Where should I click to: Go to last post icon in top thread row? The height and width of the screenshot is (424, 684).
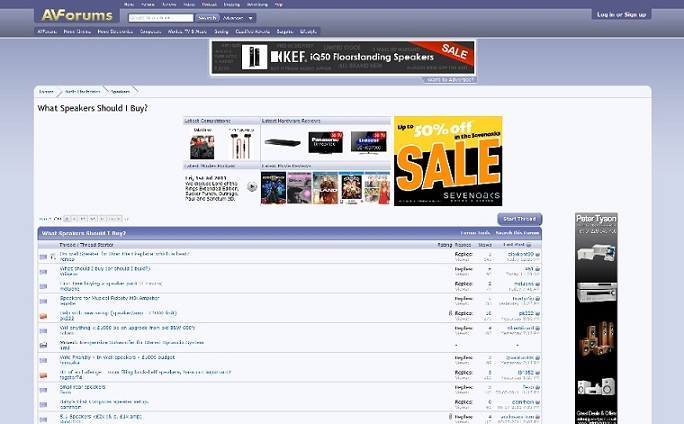click(537, 254)
